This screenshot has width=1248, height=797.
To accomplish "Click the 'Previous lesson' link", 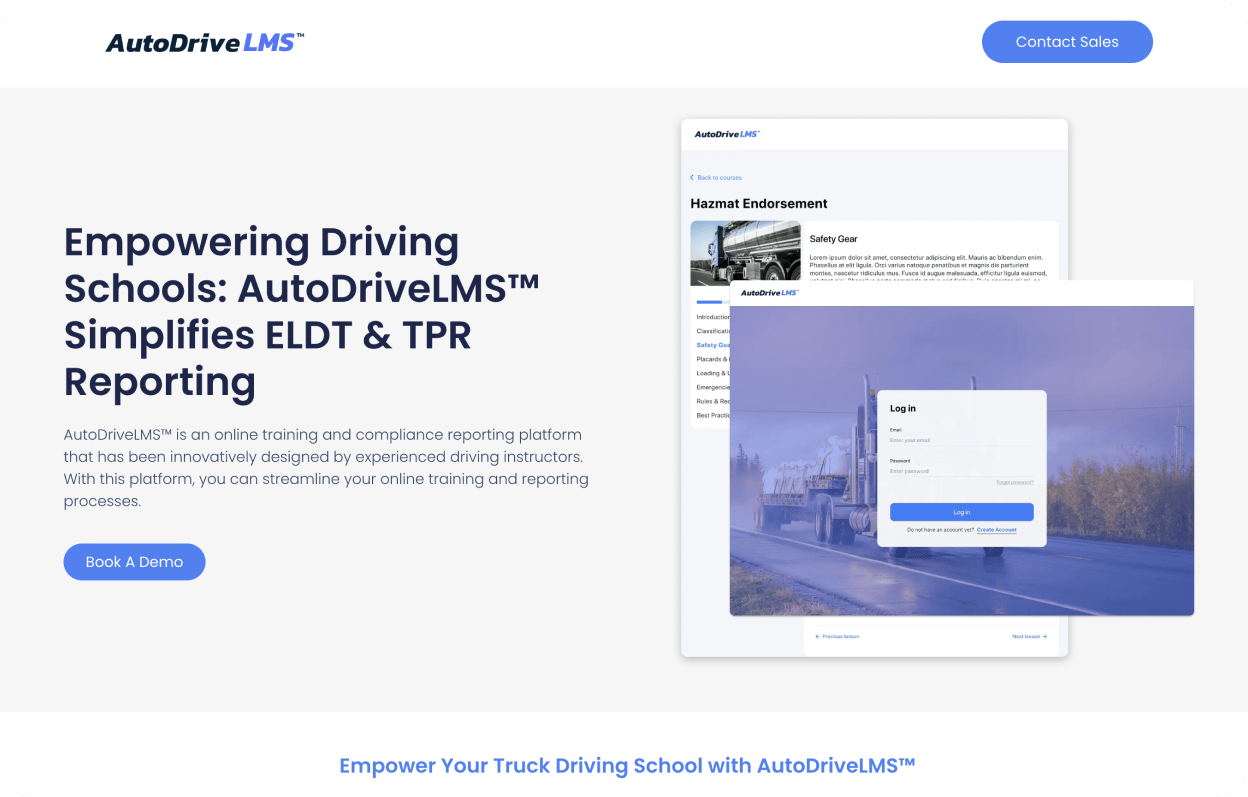I will (x=837, y=636).
